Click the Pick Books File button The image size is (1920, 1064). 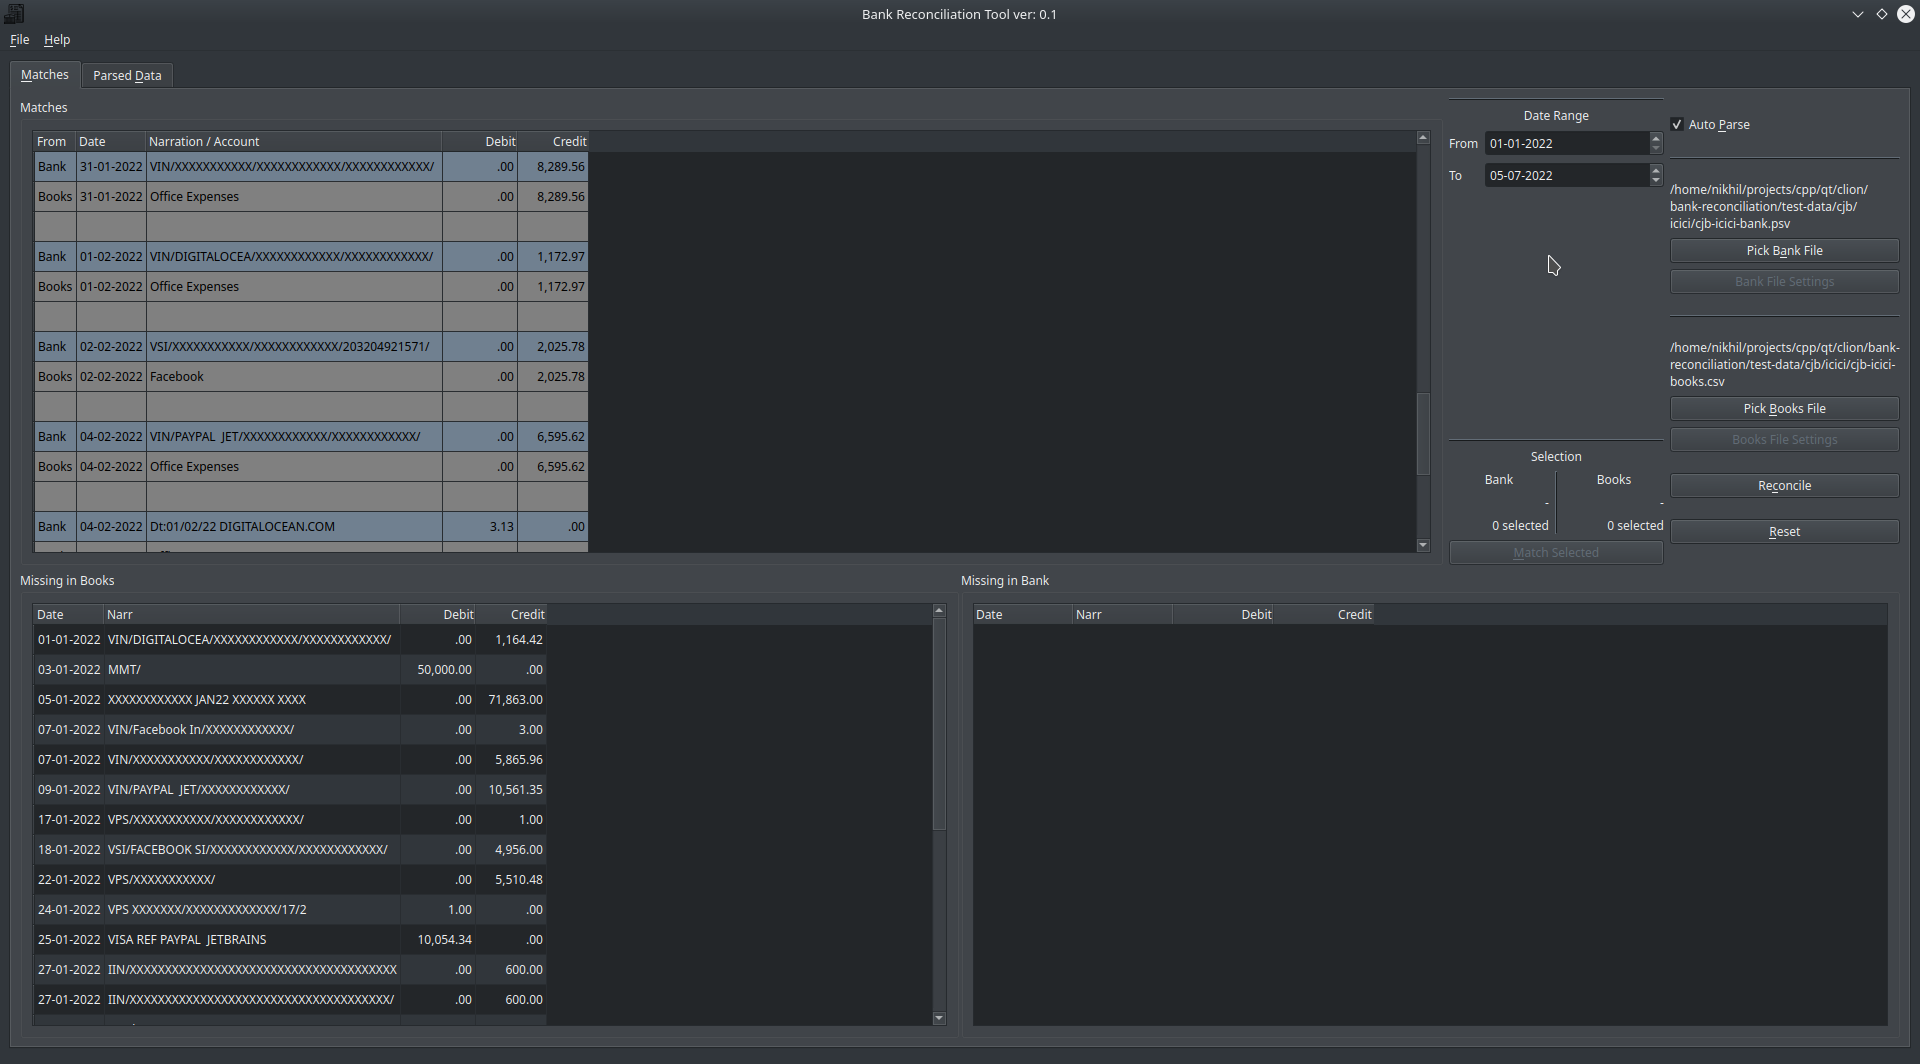pos(1784,409)
